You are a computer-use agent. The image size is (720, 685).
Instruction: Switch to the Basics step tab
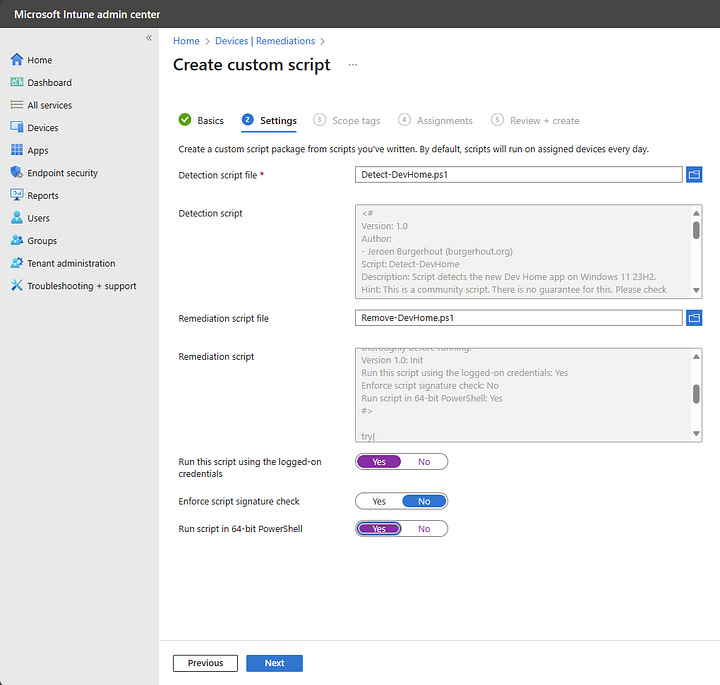click(201, 120)
